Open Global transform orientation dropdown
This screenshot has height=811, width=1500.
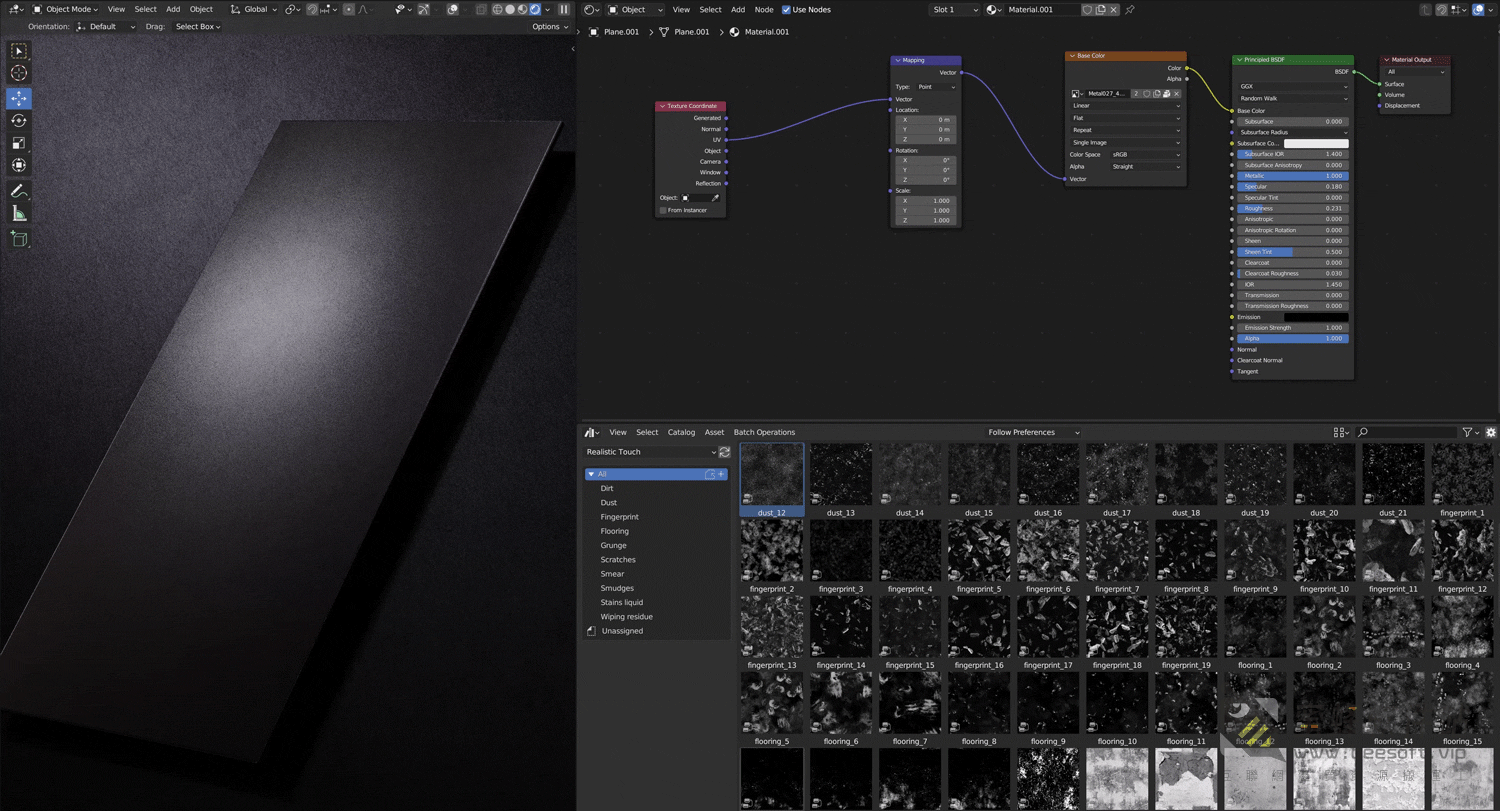(x=254, y=9)
